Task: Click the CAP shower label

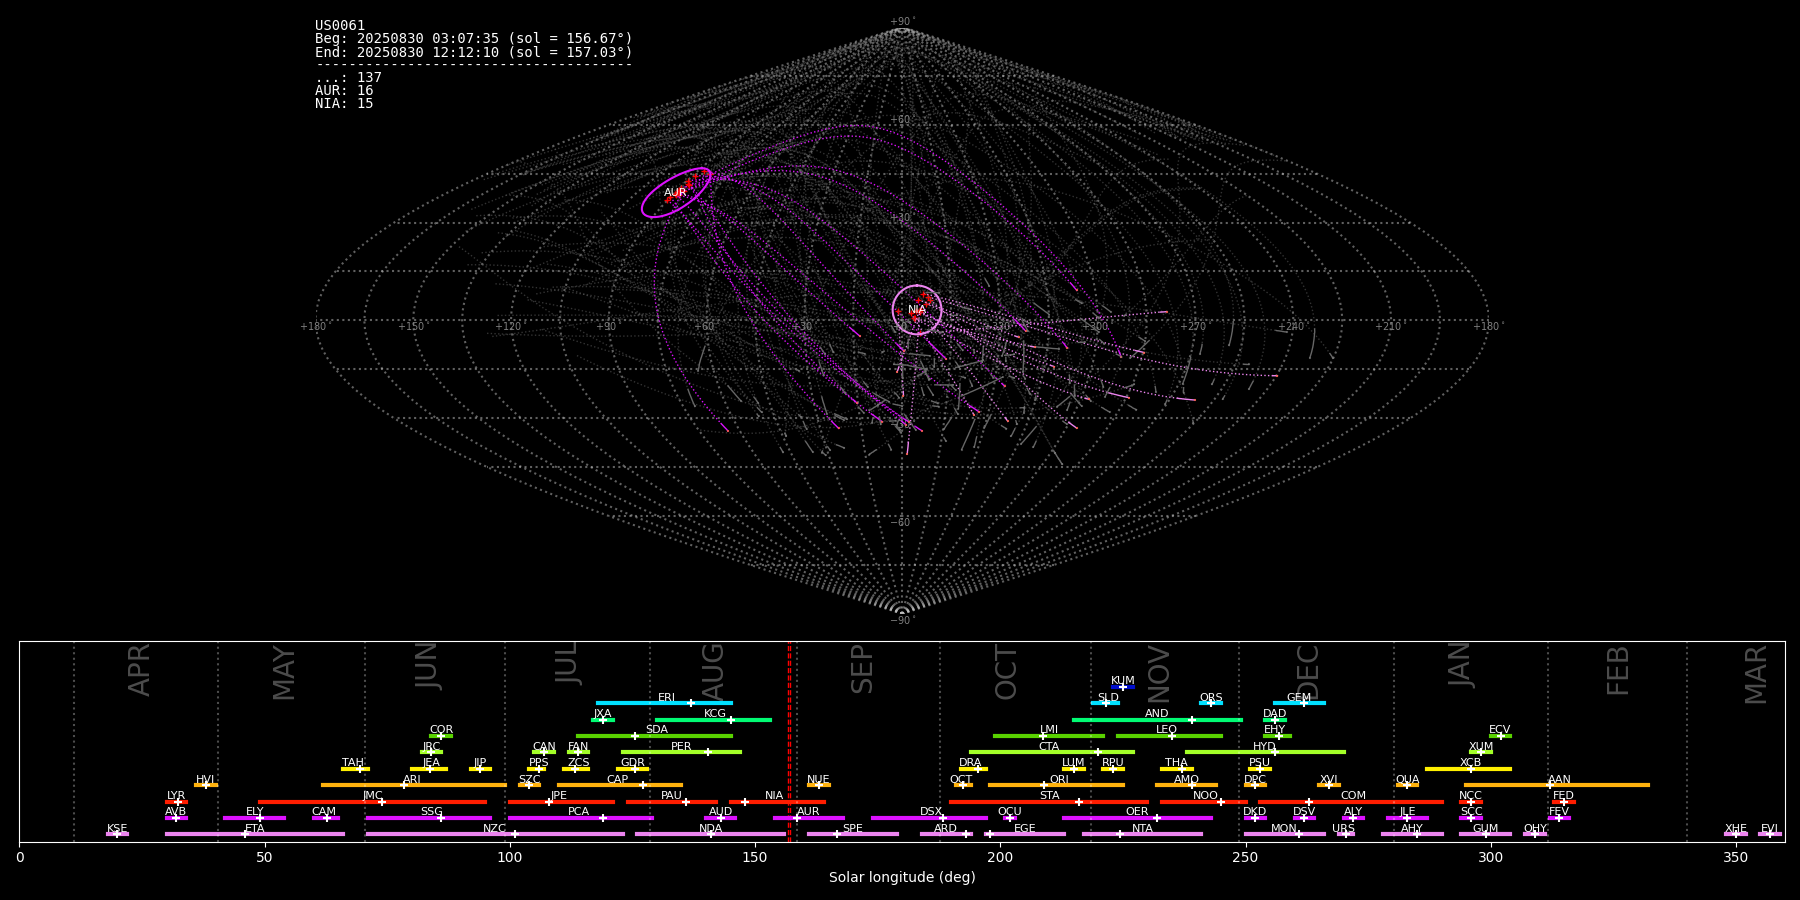Action: pos(618,780)
